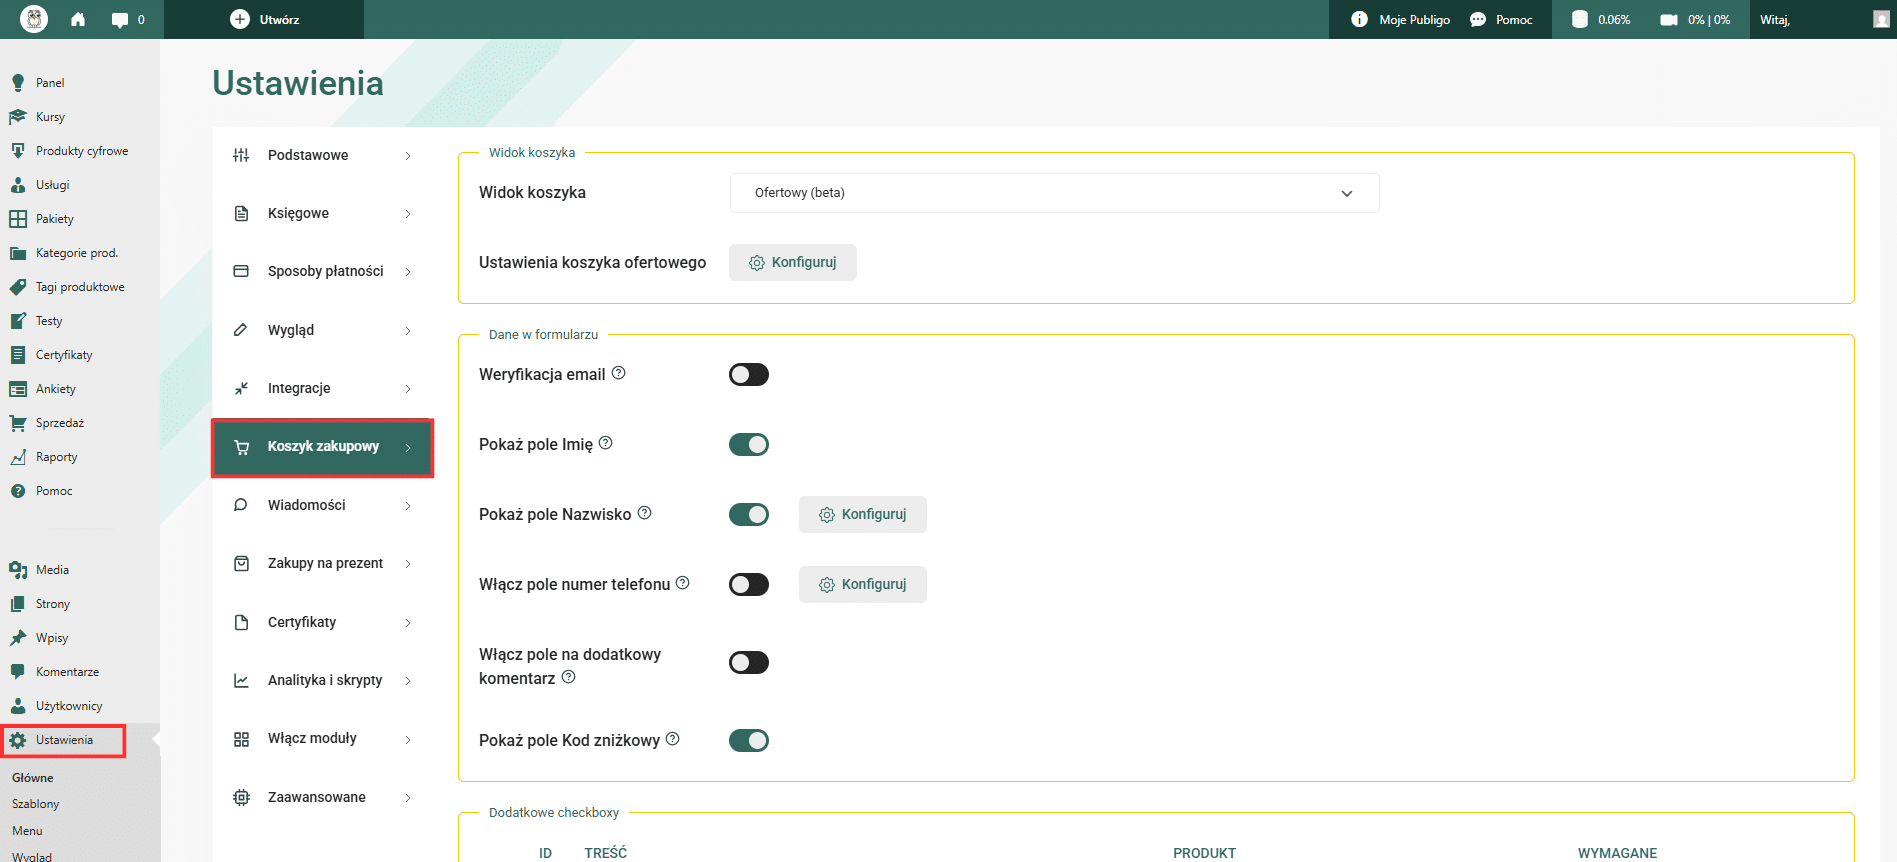Click the TREŚĆ column header

pyautogui.click(x=606, y=853)
